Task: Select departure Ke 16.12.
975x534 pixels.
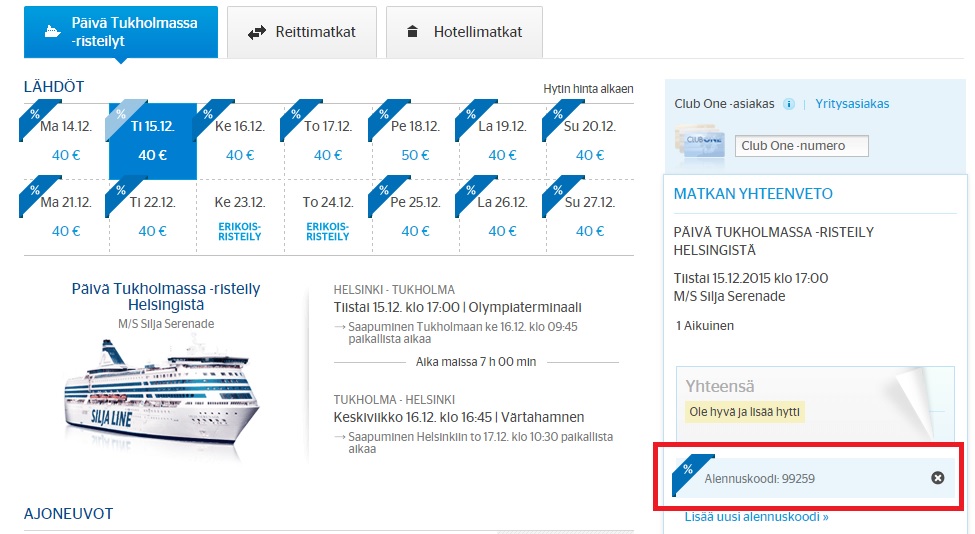Action: click(x=240, y=141)
